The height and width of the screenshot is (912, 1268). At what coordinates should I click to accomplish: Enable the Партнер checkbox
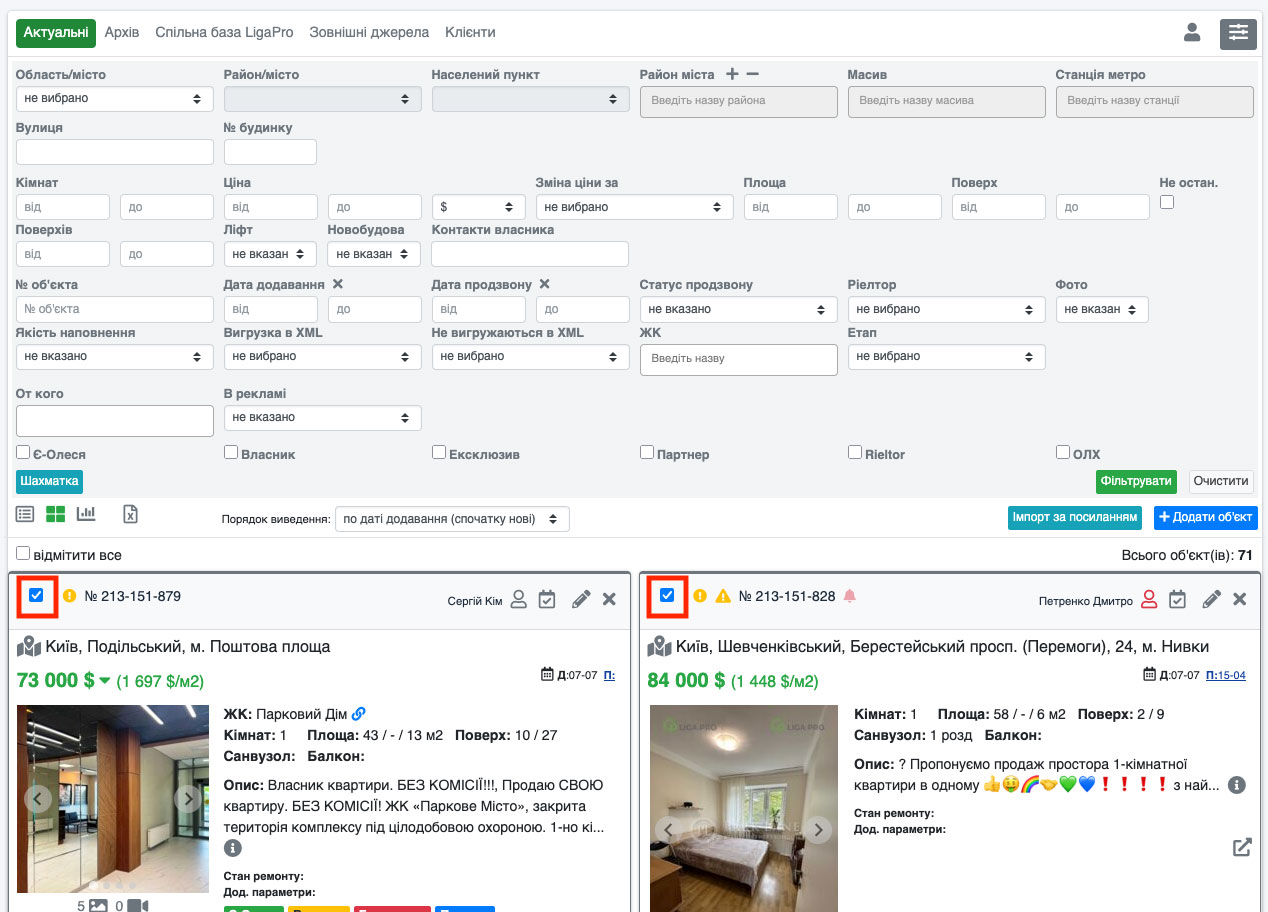coord(647,452)
